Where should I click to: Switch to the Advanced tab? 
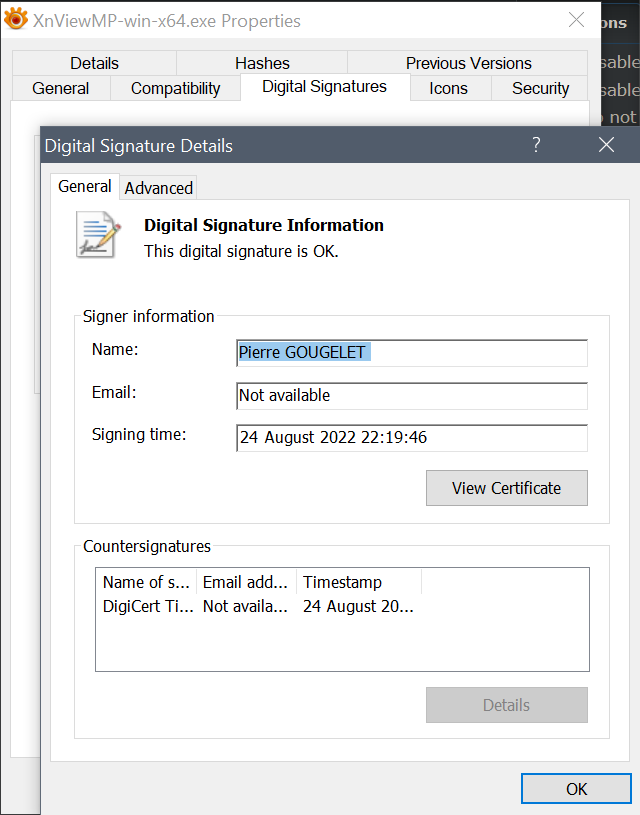pyautogui.click(x=158, y=188)
